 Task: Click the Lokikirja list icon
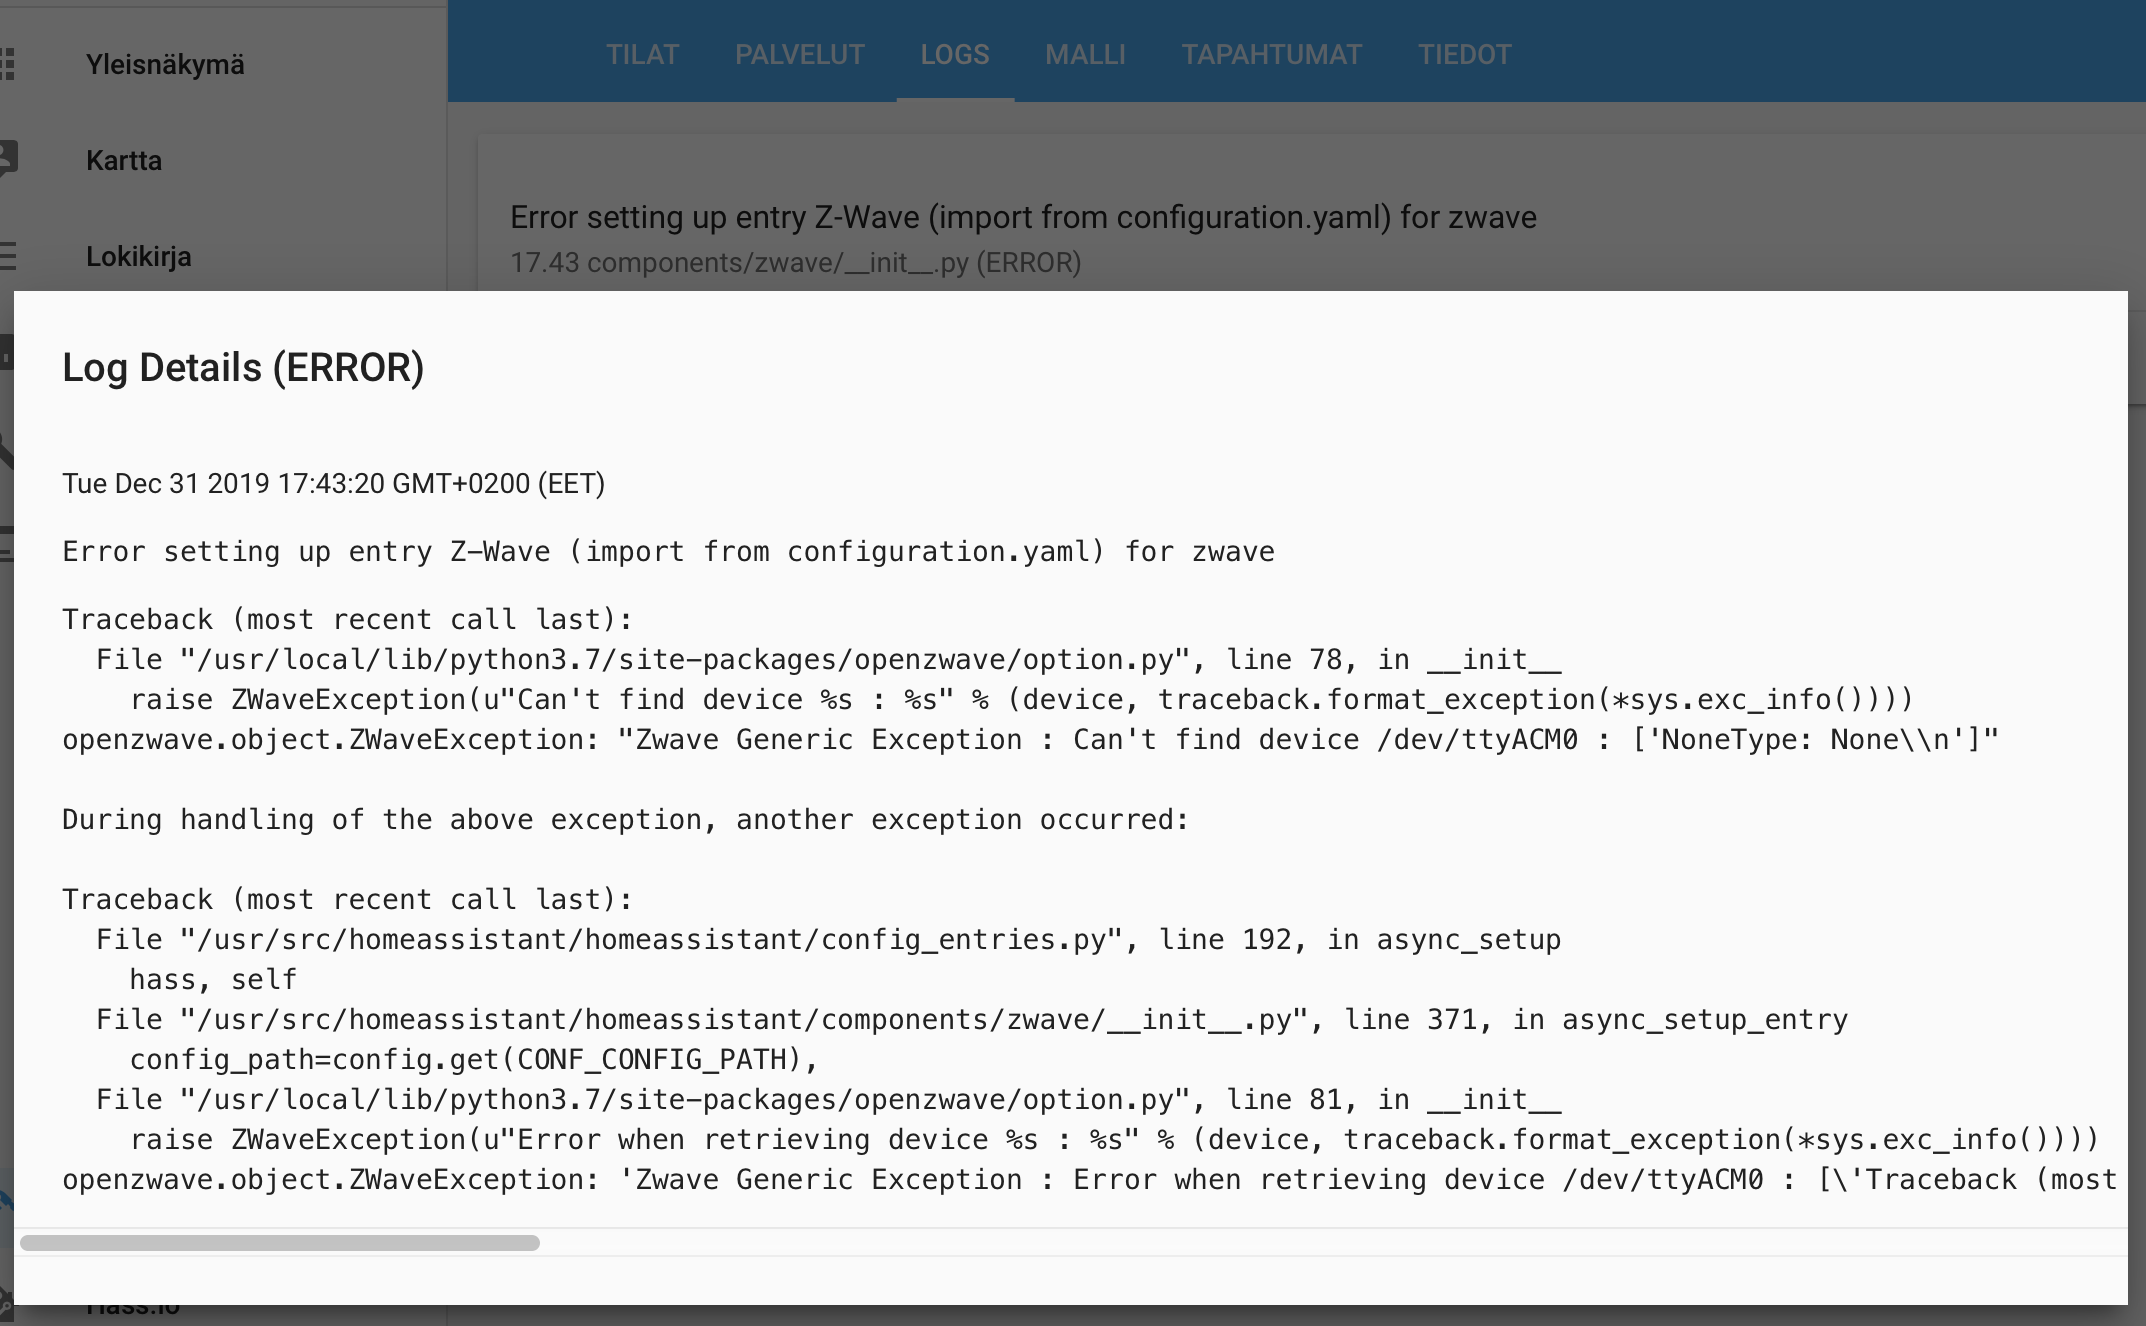click(7, 256)
